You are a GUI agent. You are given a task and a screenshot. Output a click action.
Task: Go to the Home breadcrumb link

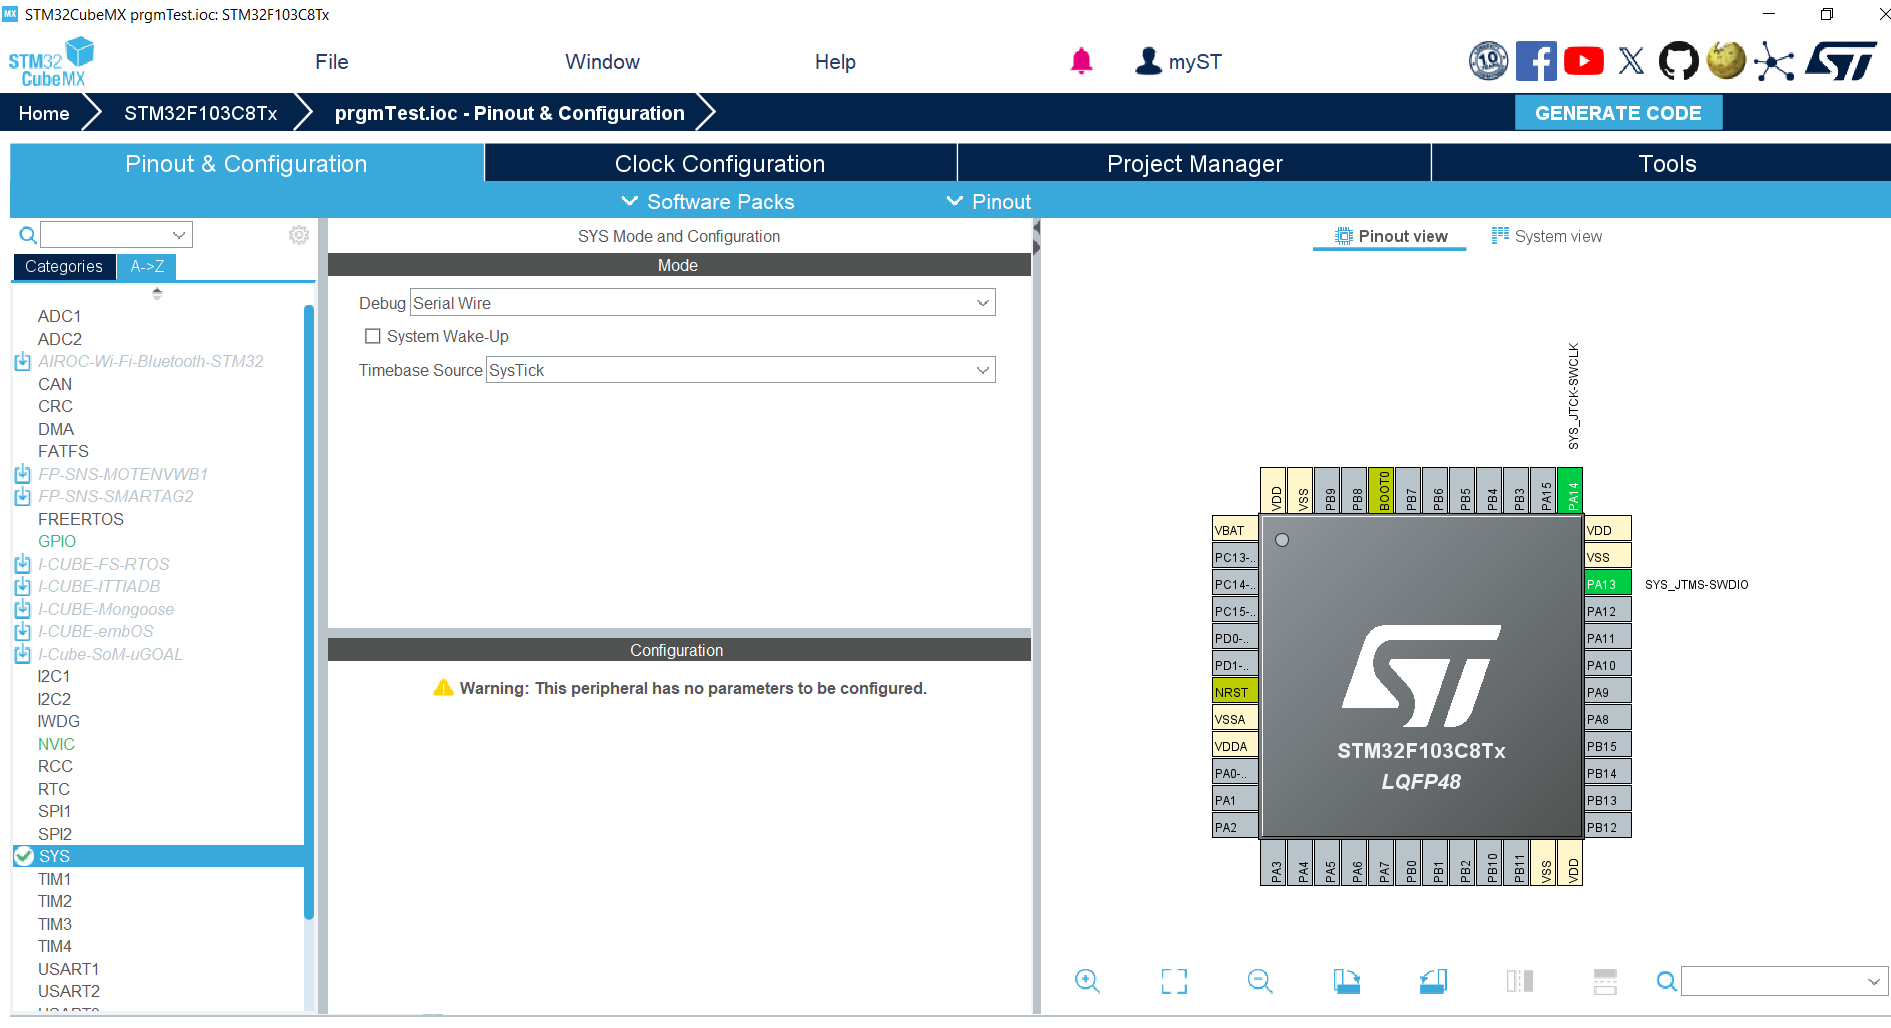42,113
